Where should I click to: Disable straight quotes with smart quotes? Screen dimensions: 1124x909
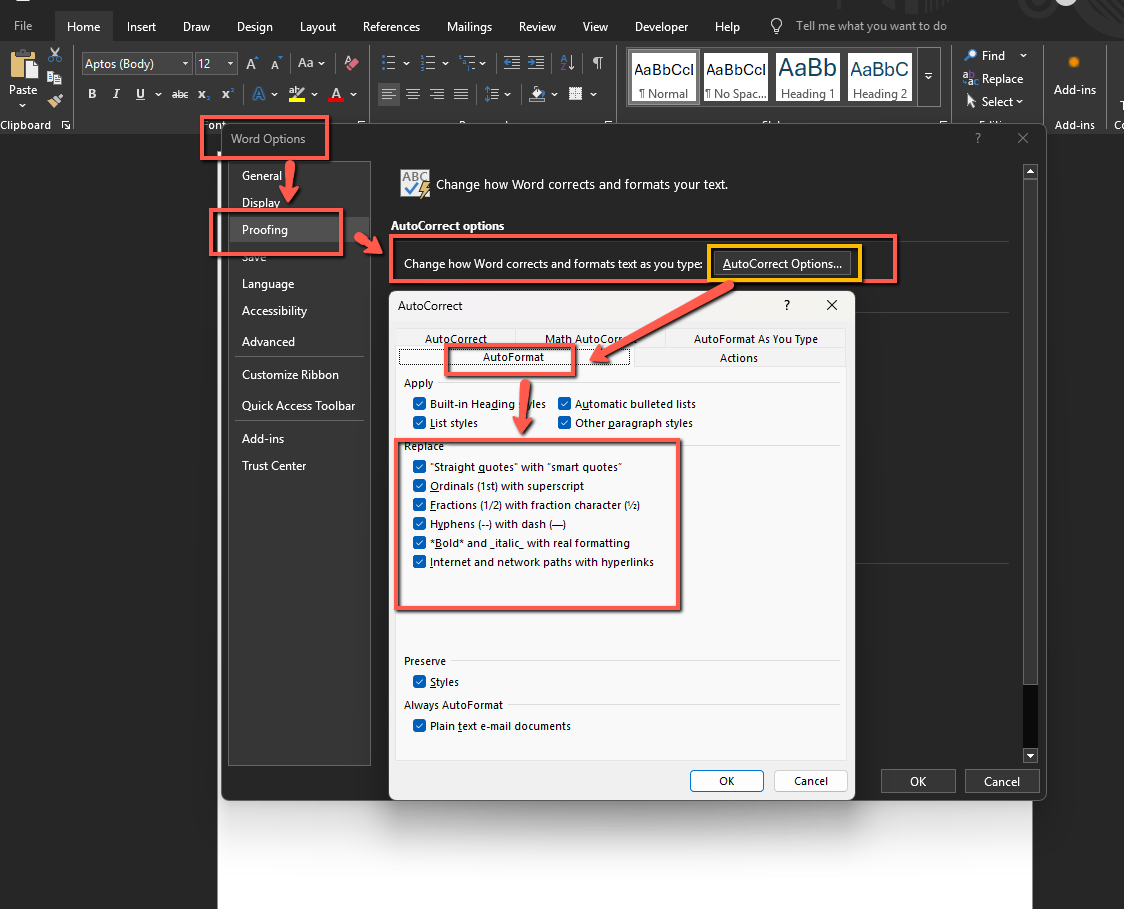pyautogui.click(x=419, y=467)
